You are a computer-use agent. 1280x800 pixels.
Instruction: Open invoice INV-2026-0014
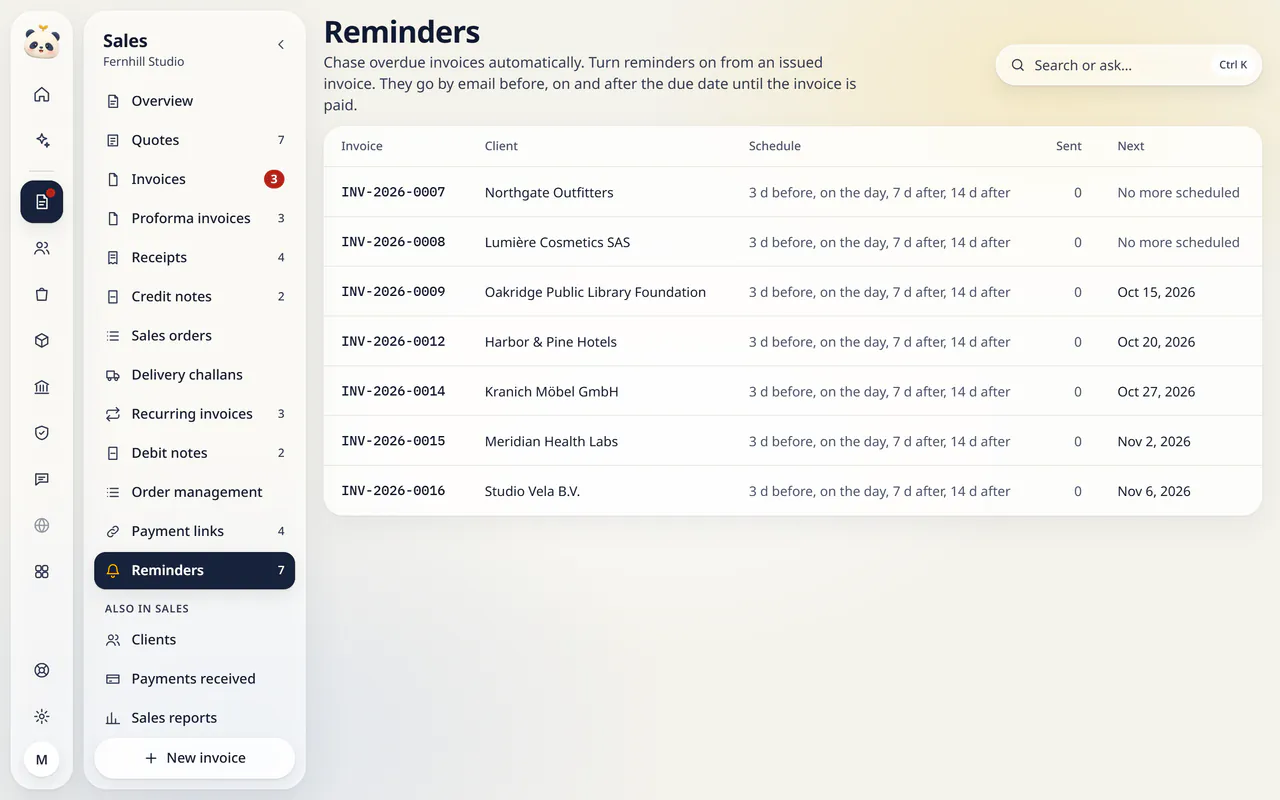(x=393, y=391)
